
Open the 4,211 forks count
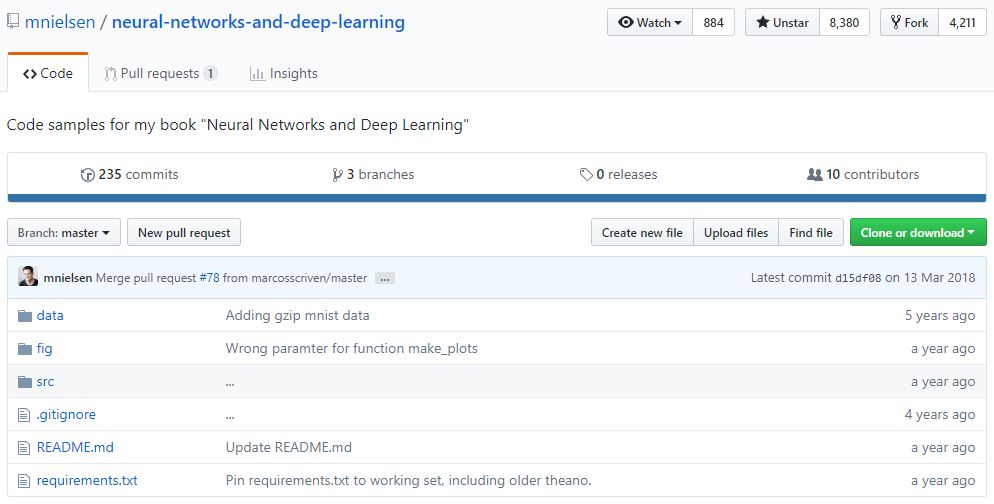962,23
